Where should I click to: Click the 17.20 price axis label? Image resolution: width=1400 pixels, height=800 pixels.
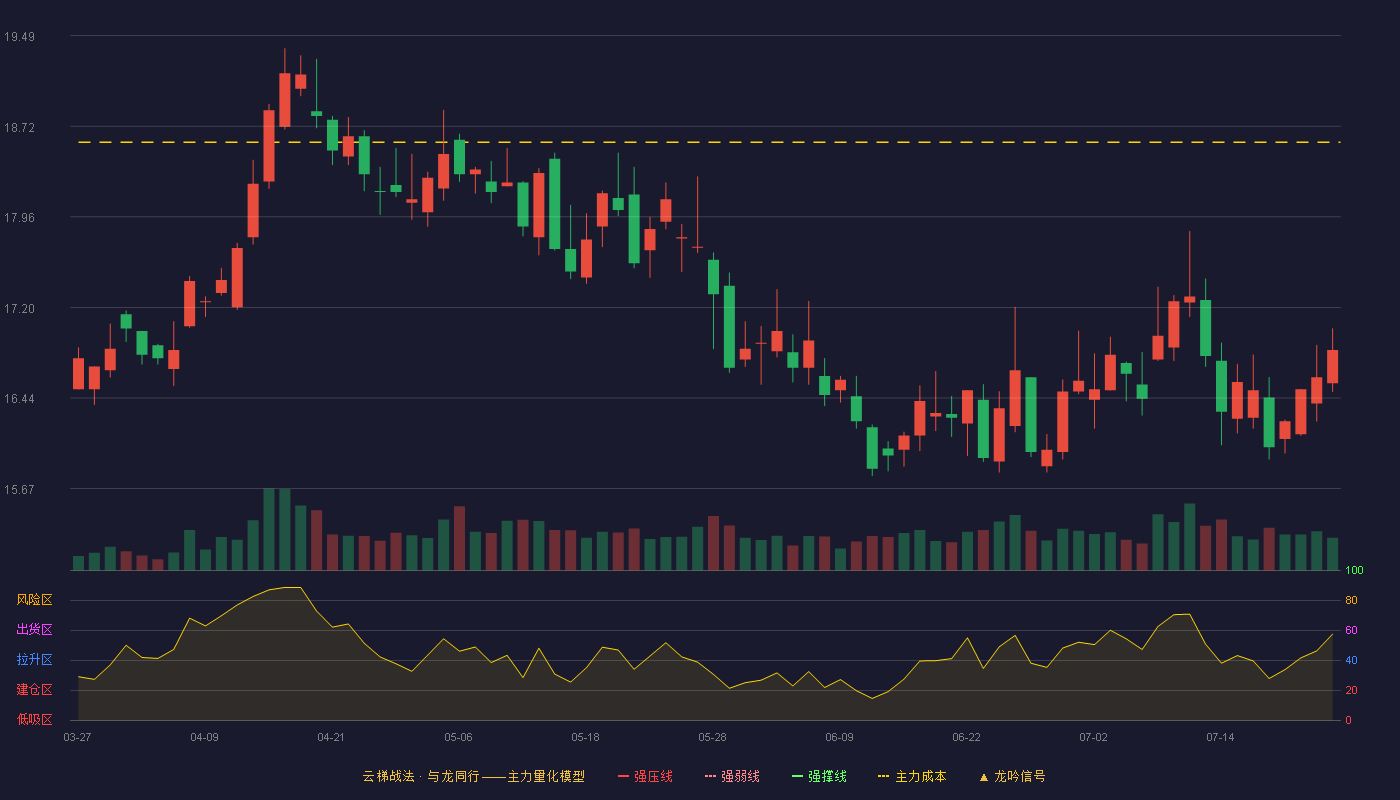tap(19, 309)
